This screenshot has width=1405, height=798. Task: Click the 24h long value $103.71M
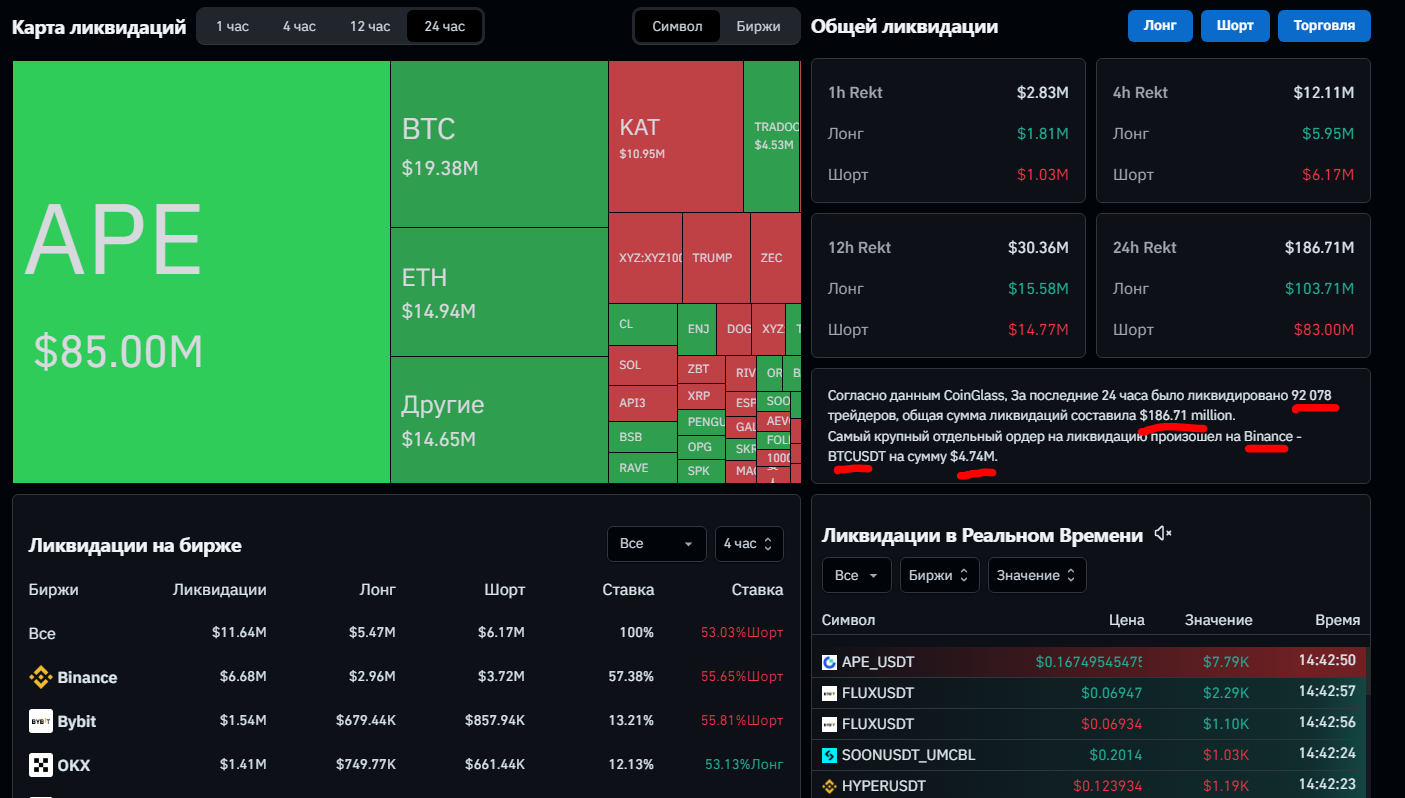(1320, 288)
